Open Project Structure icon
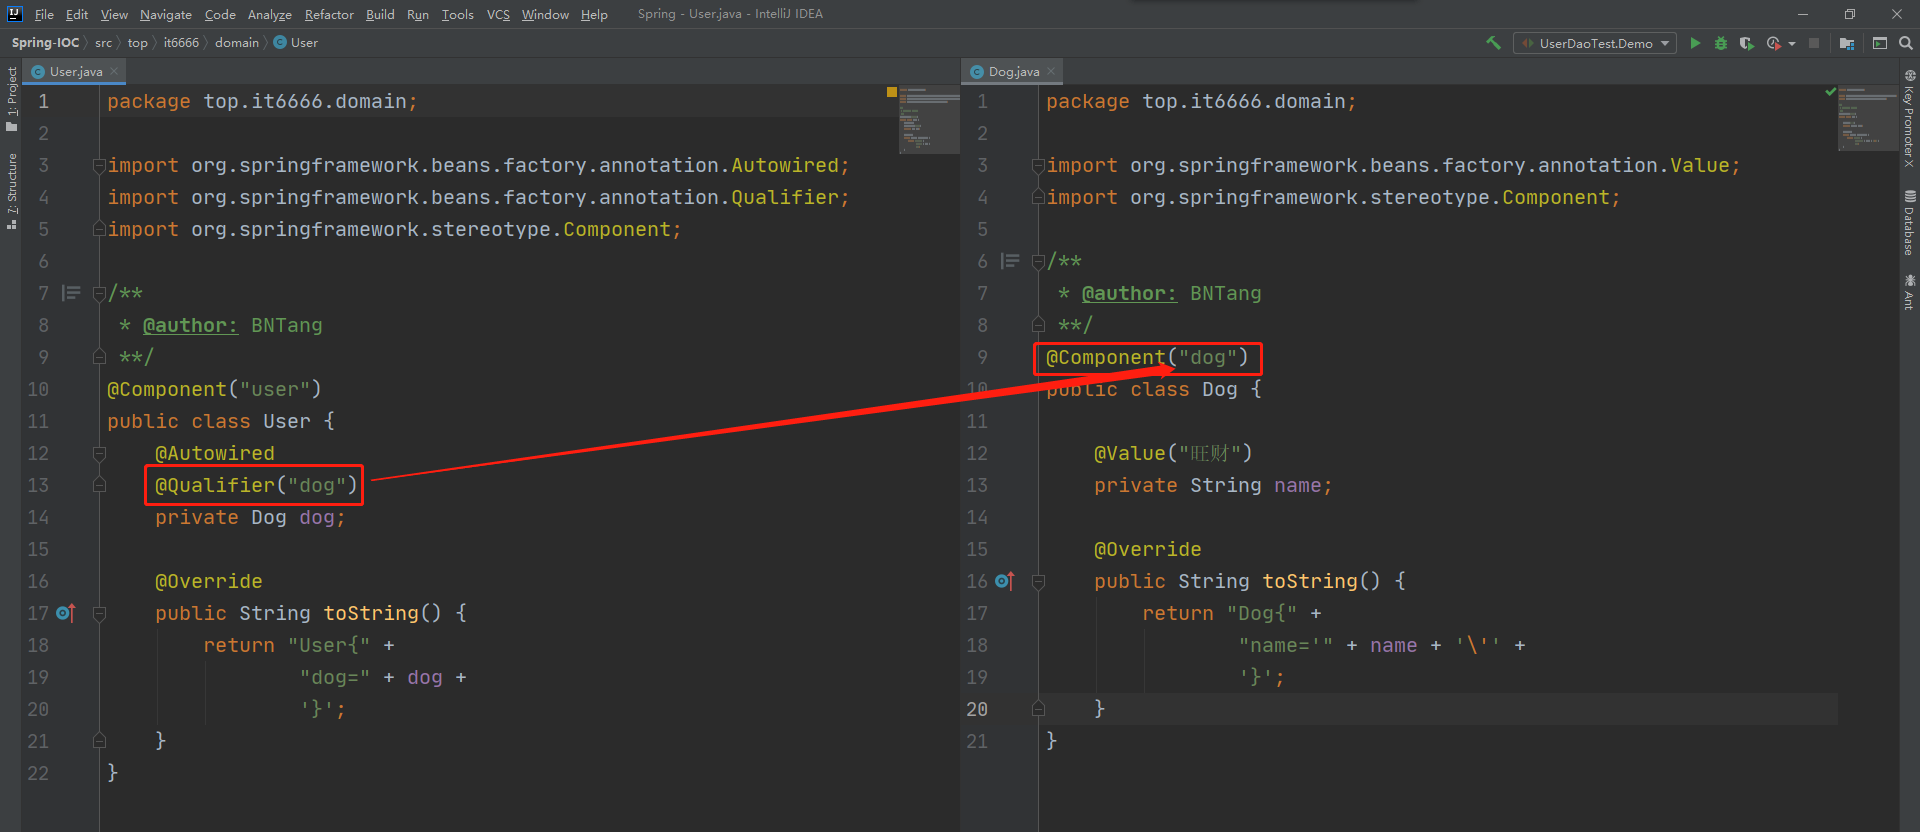Screen dimensions: 1920x832 [x=1847, y=43]
